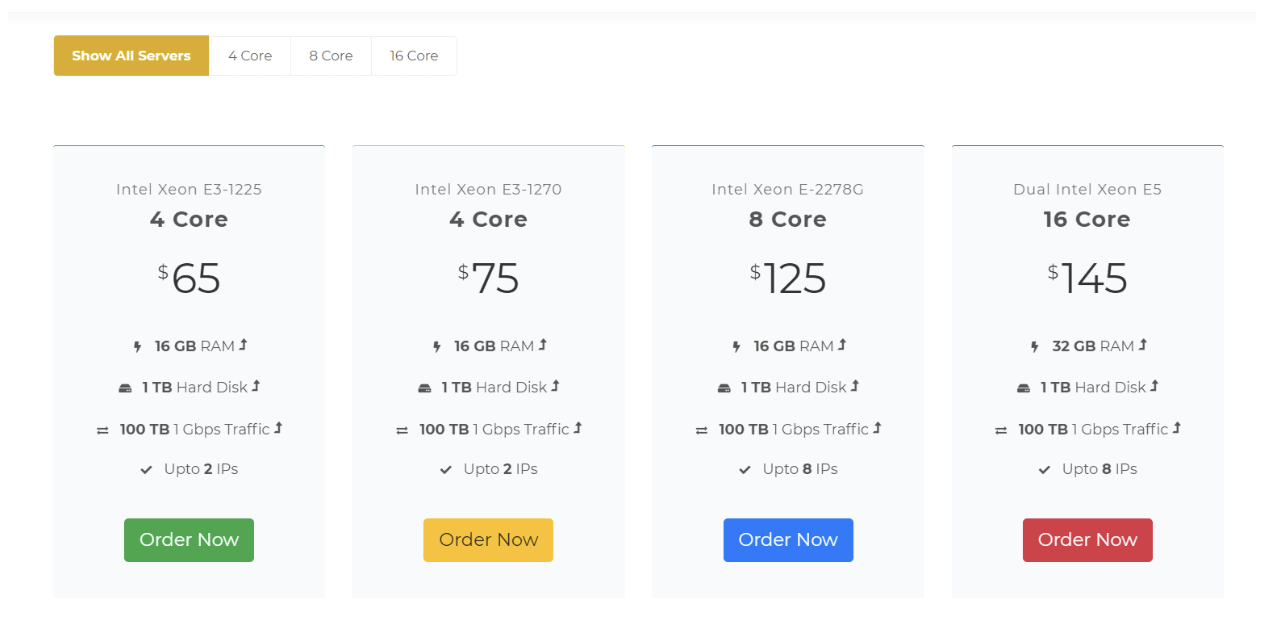Order the $145 Dual Xeon E5 server

click(1087, 540)
